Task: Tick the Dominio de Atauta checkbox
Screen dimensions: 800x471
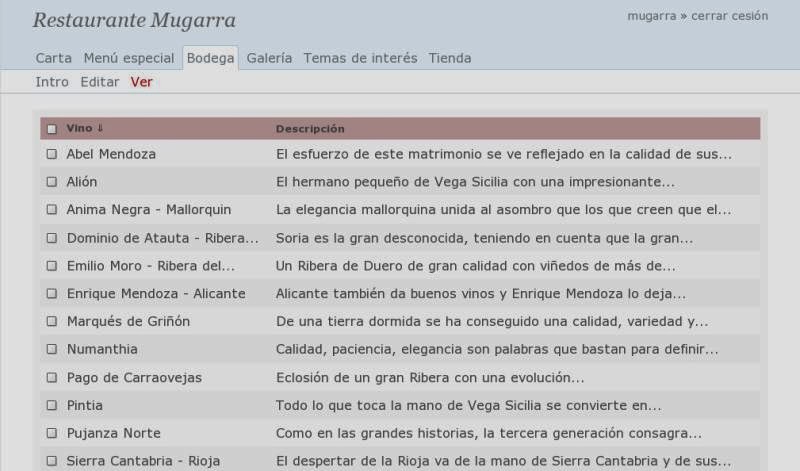Action: coord(52,238)
